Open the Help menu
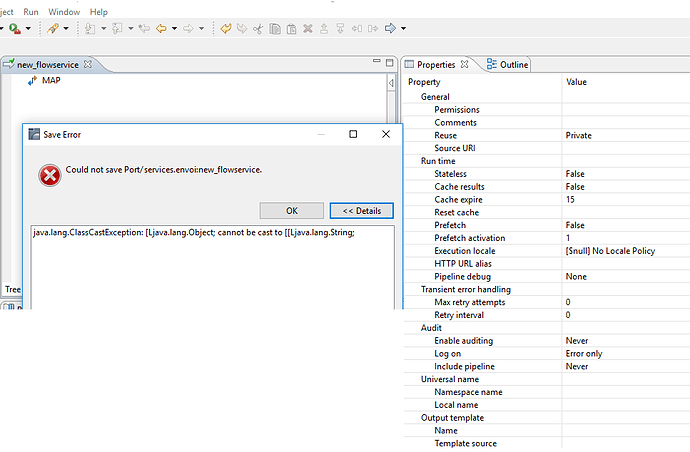690x452 pixels. 99,10
